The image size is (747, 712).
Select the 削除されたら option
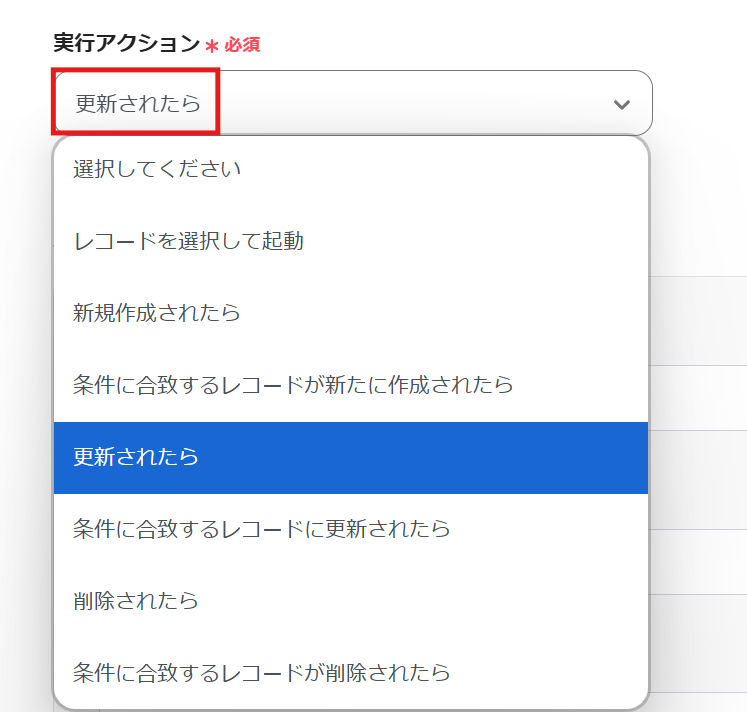136,601
